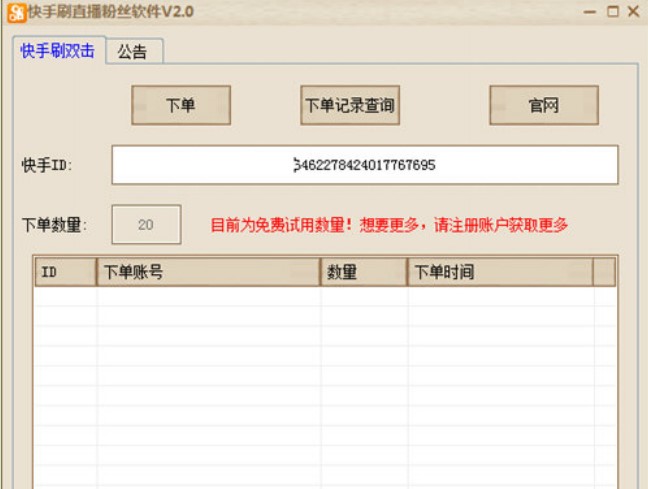Click the 下单数量 quantity field showing 20

tap(146, 224)
